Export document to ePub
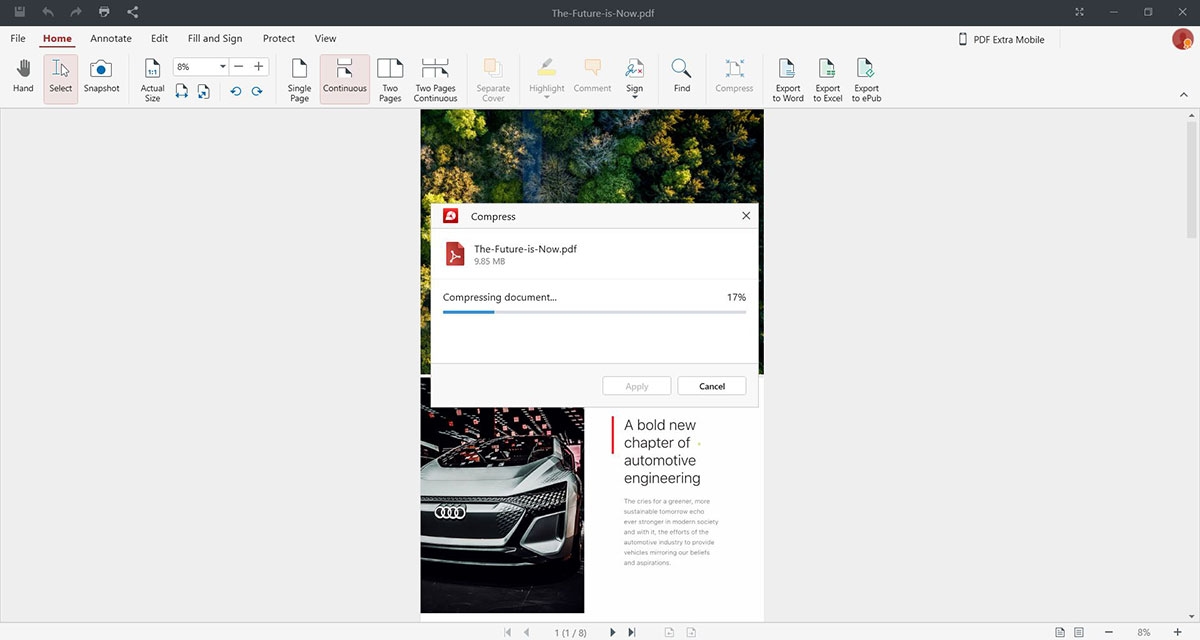 point(866,80)
